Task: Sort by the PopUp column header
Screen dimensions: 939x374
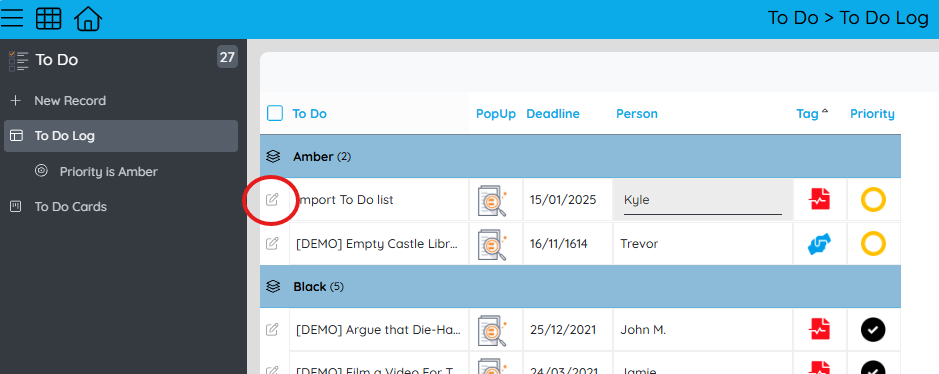Action: pyautogui.click(x=496, y=114)
